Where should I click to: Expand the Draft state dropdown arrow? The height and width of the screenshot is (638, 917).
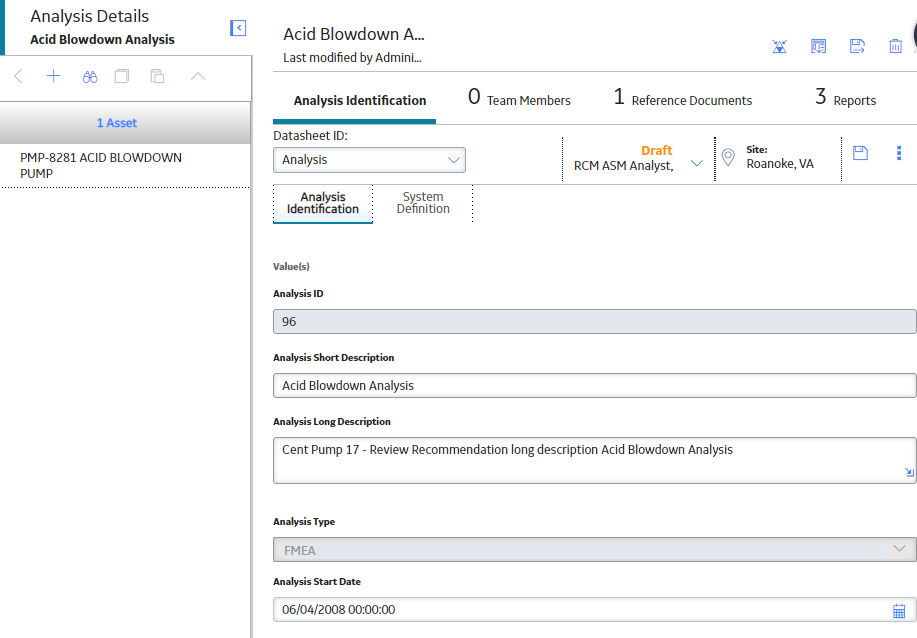point(697,163)
